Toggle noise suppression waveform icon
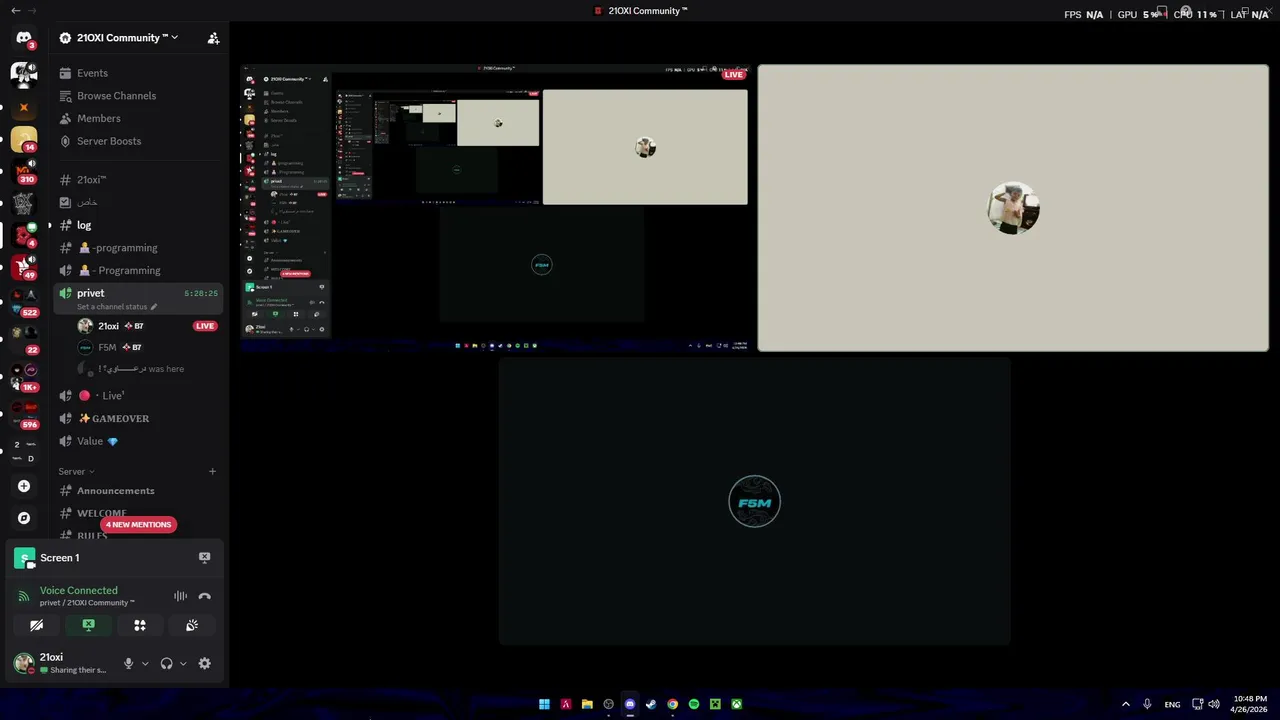Image resolution: width=1280 pixels, height=720 pixels. pyautogui.click(x=180, y=596)
